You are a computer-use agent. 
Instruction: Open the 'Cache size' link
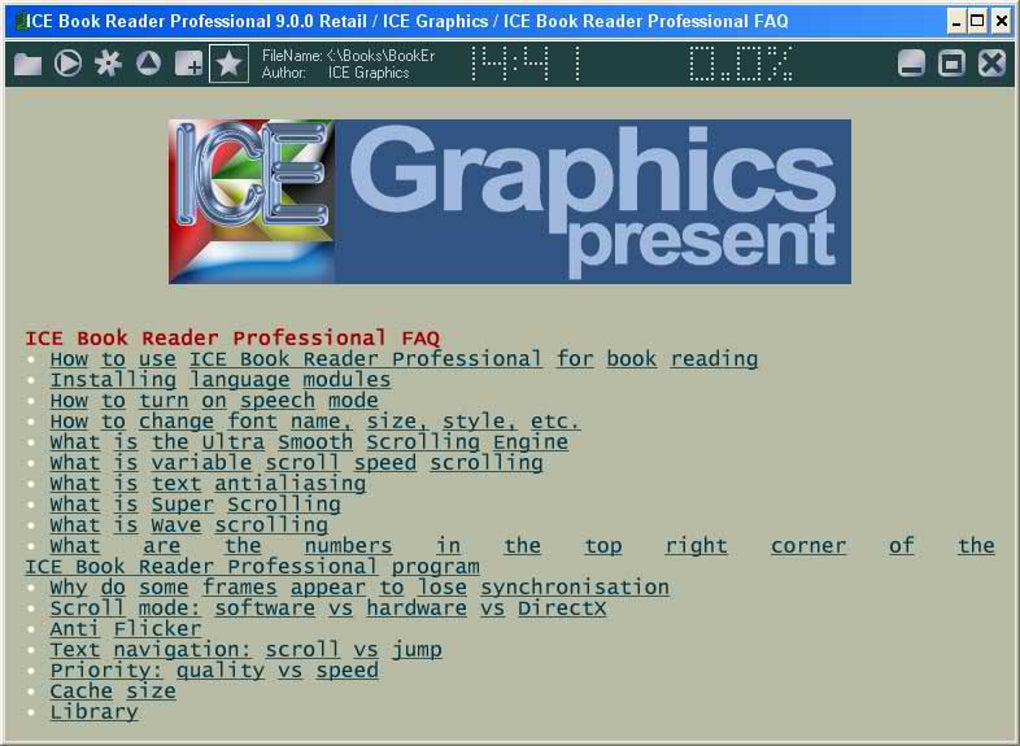113,691
